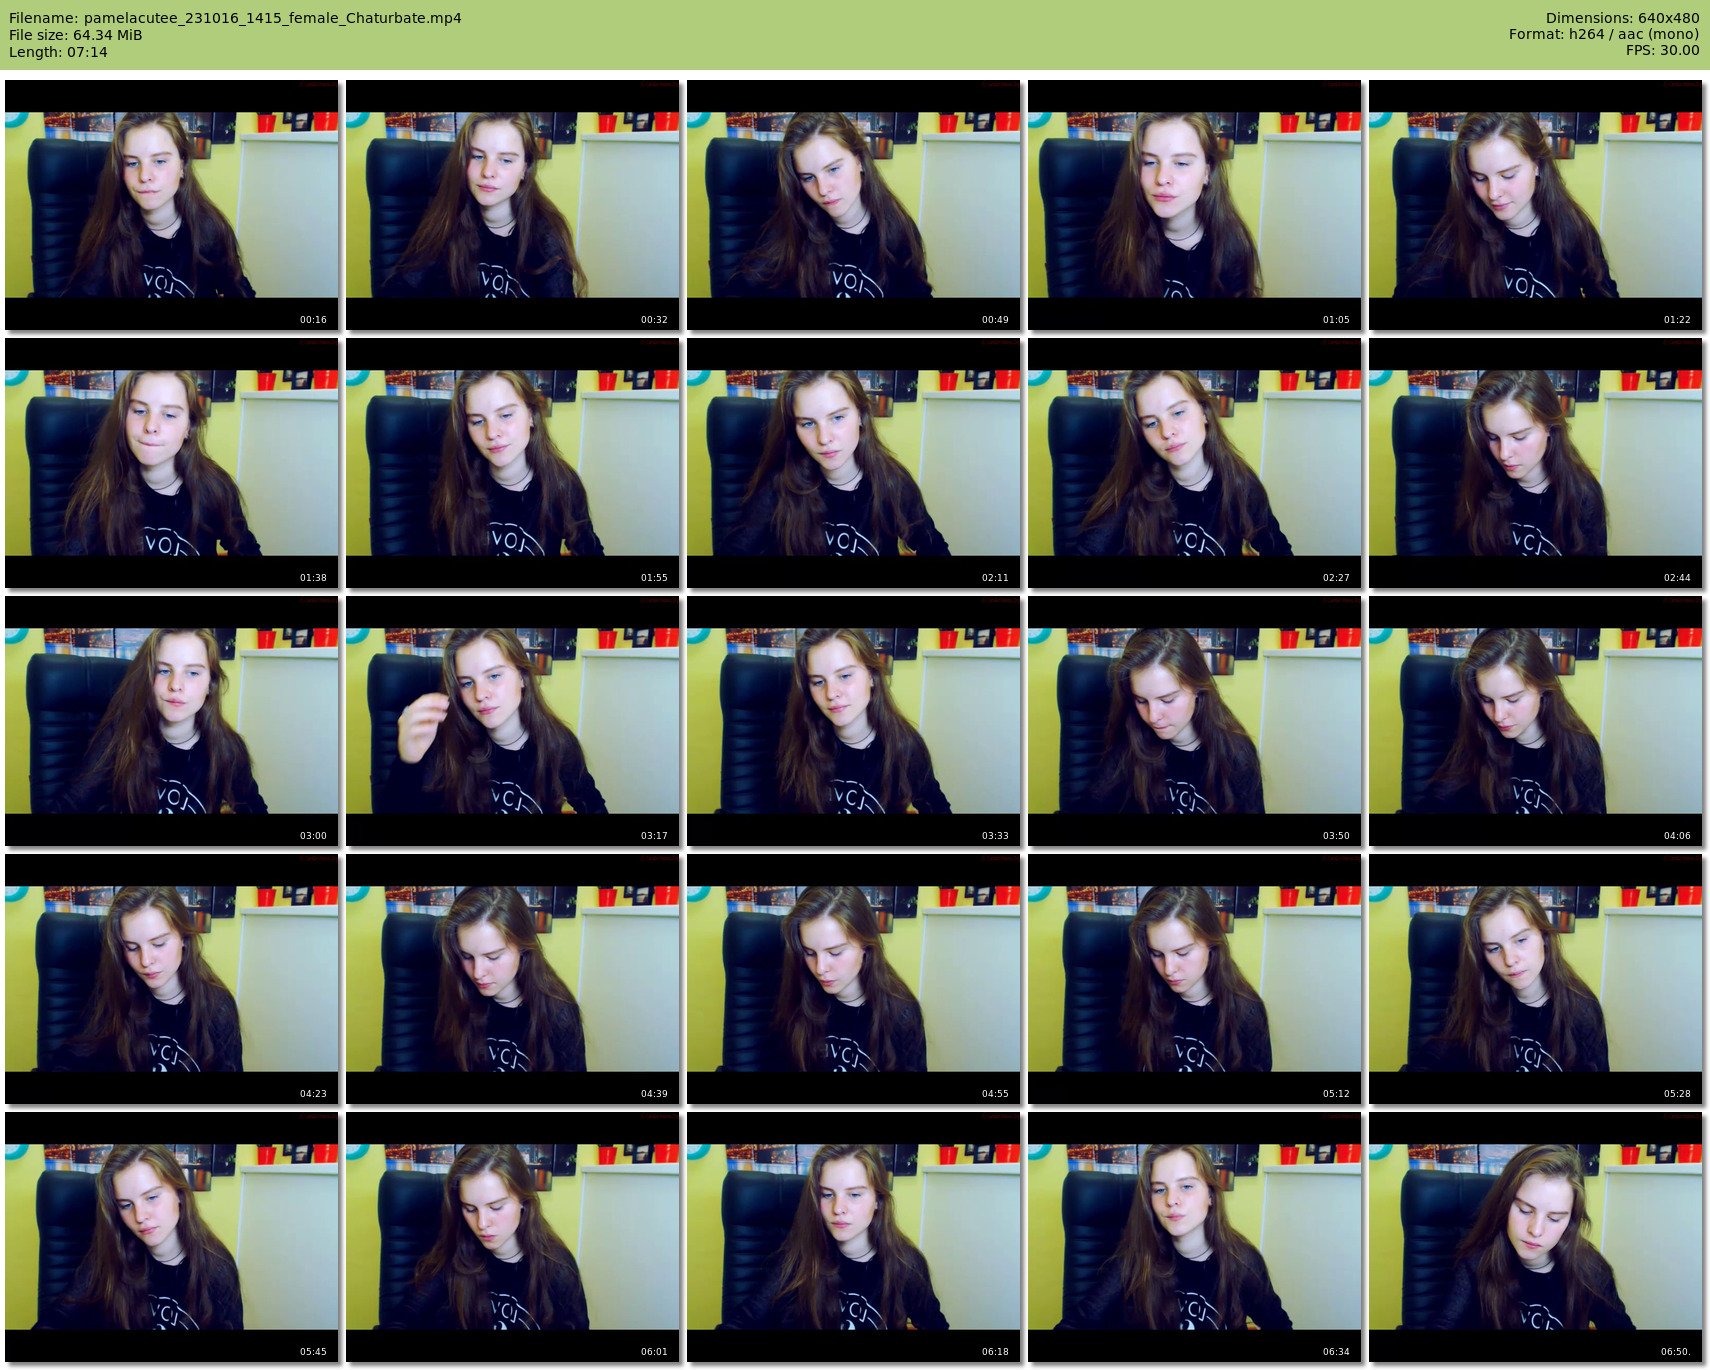This screenshot has width=1710, height=1370.
Task: Select the thumbnail with timestamp 03:50
Action: click(x=1195, y=721)
